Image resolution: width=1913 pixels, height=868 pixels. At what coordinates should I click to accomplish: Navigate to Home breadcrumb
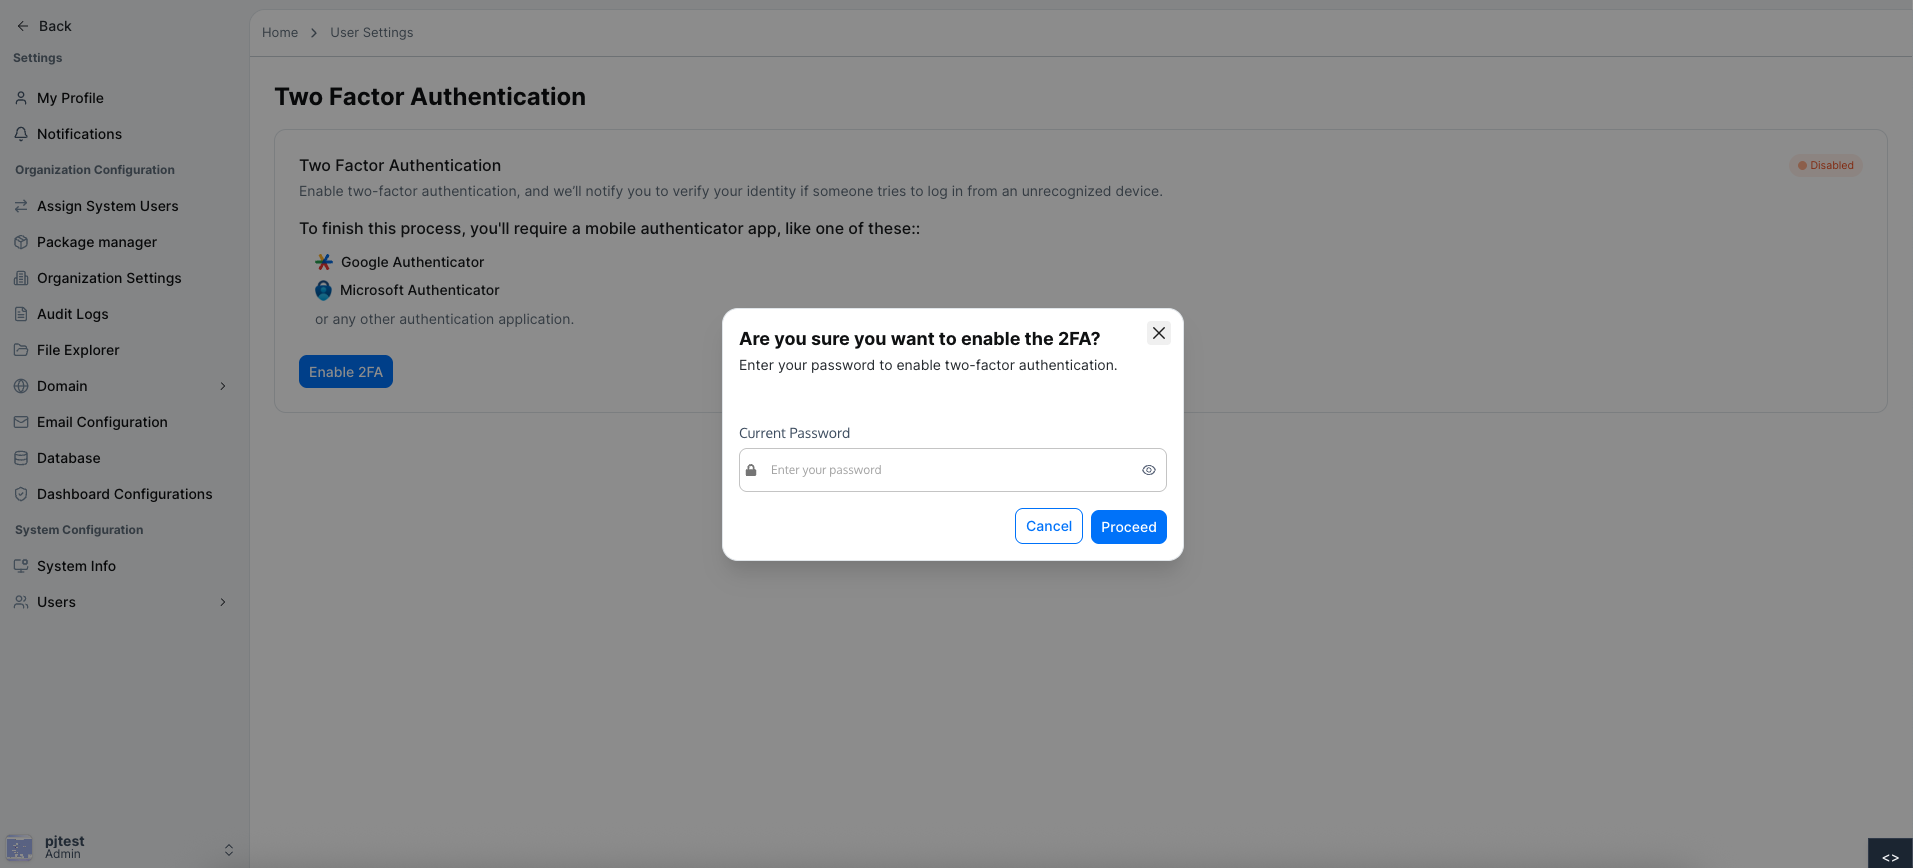coord(280,33)
